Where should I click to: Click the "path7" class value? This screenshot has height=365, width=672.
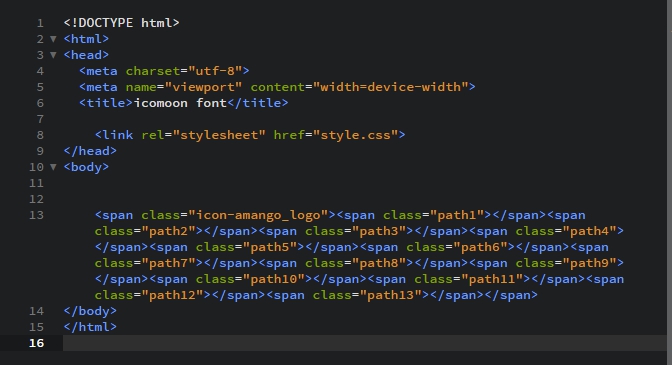tap(168, 263)
